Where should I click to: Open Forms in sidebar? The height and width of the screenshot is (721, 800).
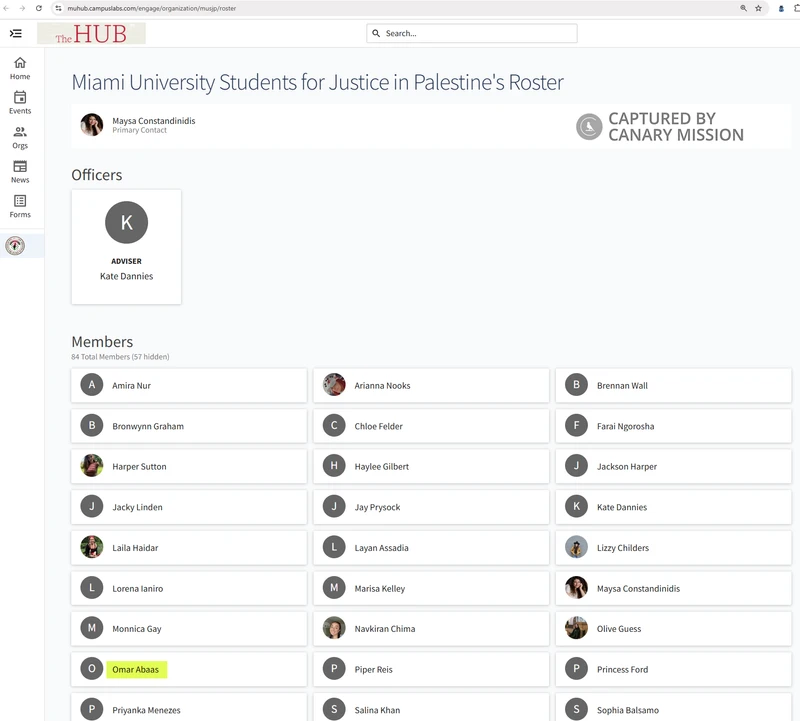[20, 207]
